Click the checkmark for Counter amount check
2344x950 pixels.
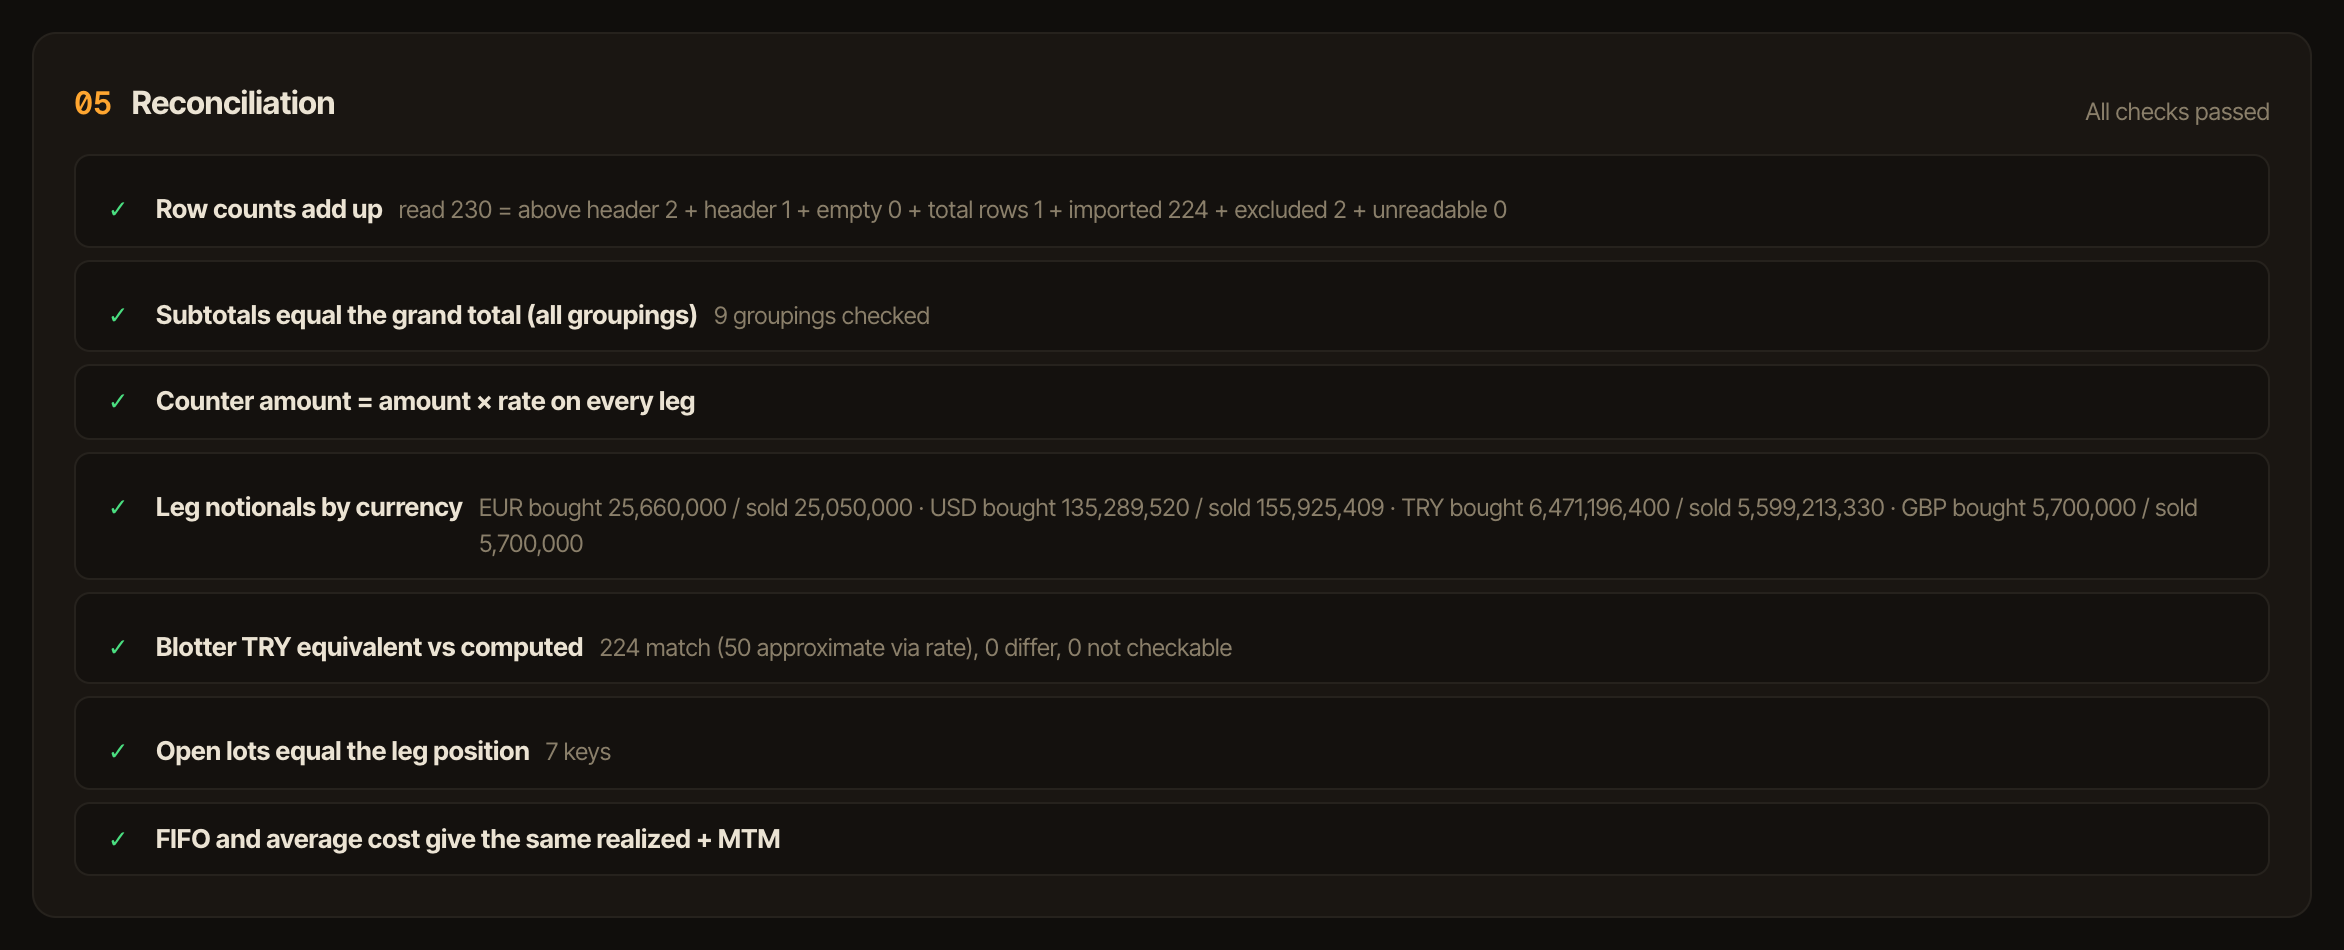click(118, 401)
